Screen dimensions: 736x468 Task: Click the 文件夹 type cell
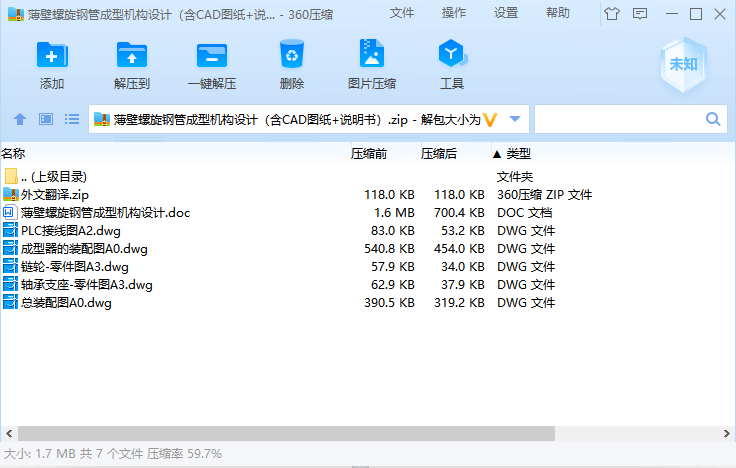point(515,177)
